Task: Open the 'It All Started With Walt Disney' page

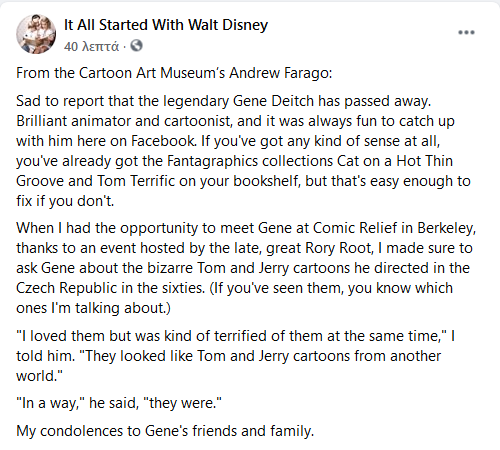Action: [x=166, y=25]
